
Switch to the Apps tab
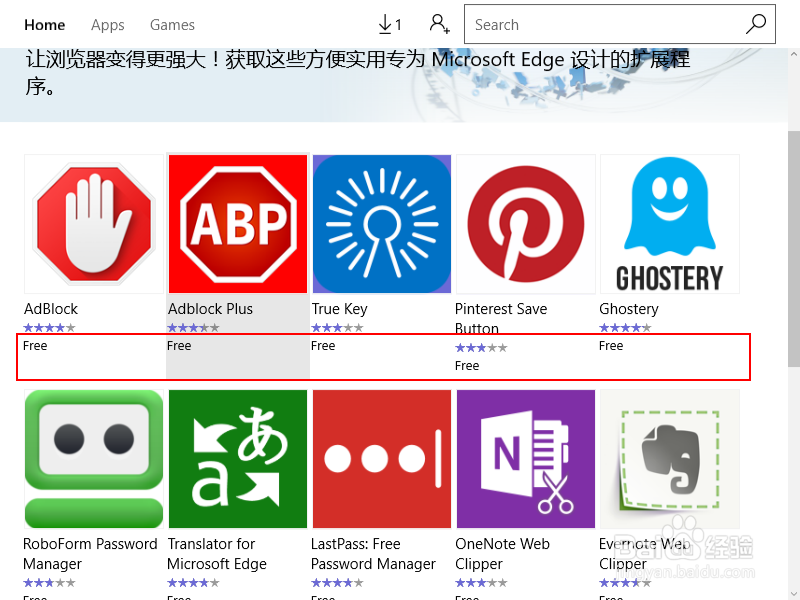tap(108, 24)
